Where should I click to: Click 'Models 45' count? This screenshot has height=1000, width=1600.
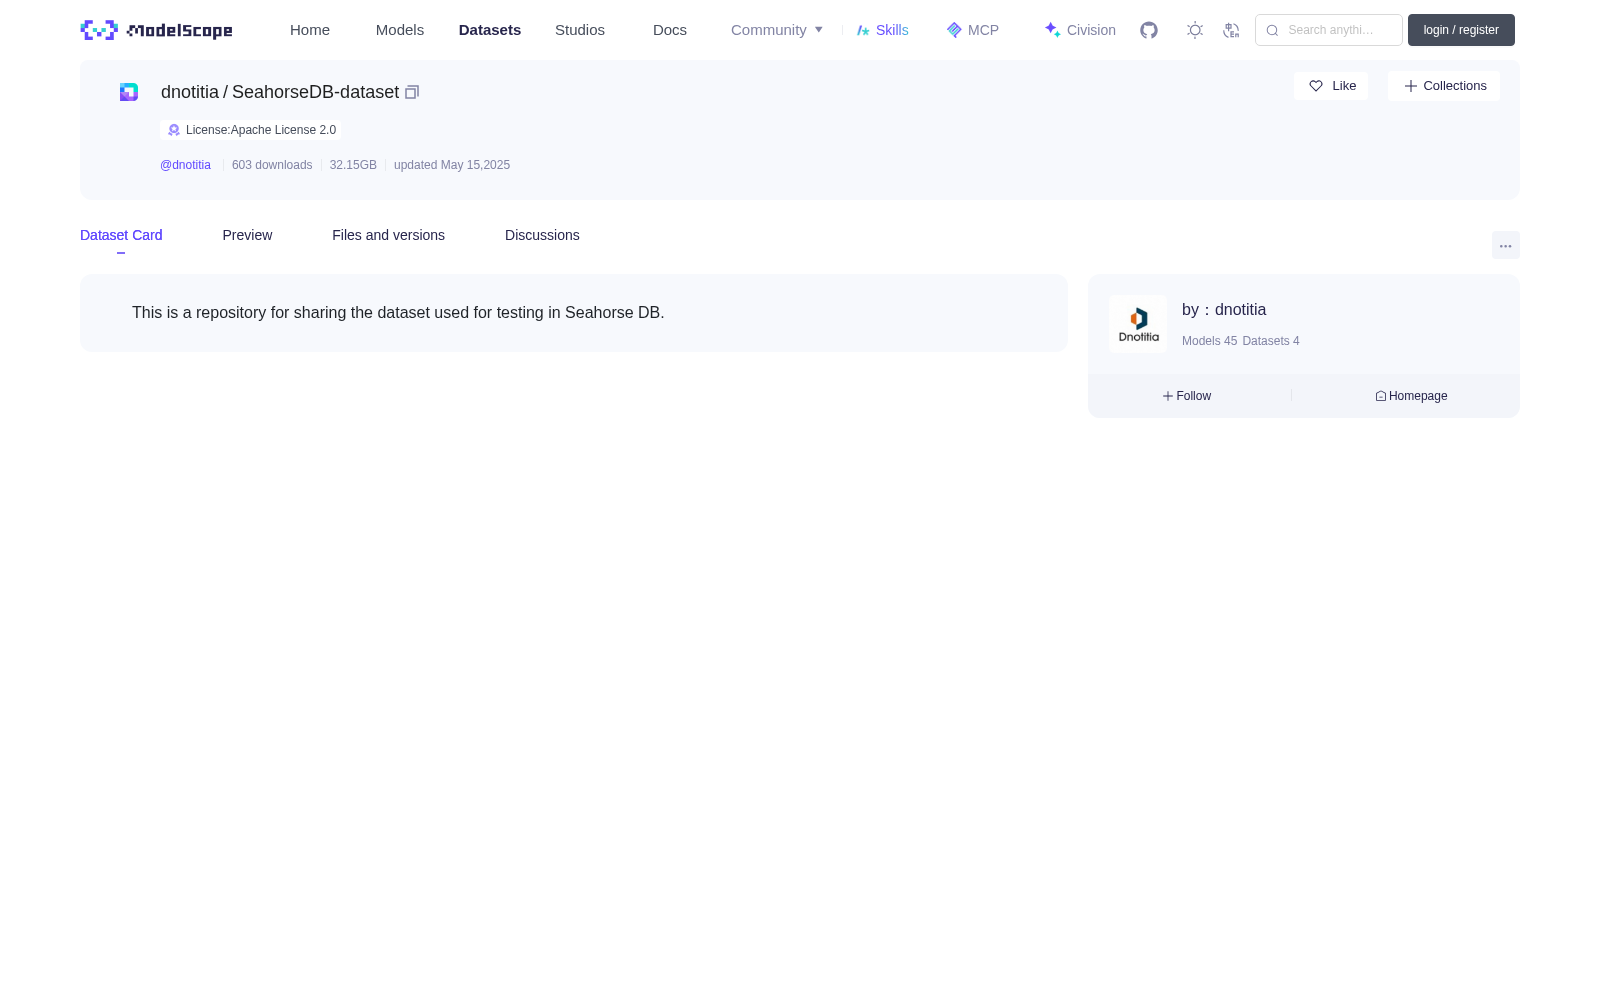[x=1209, y=341]
